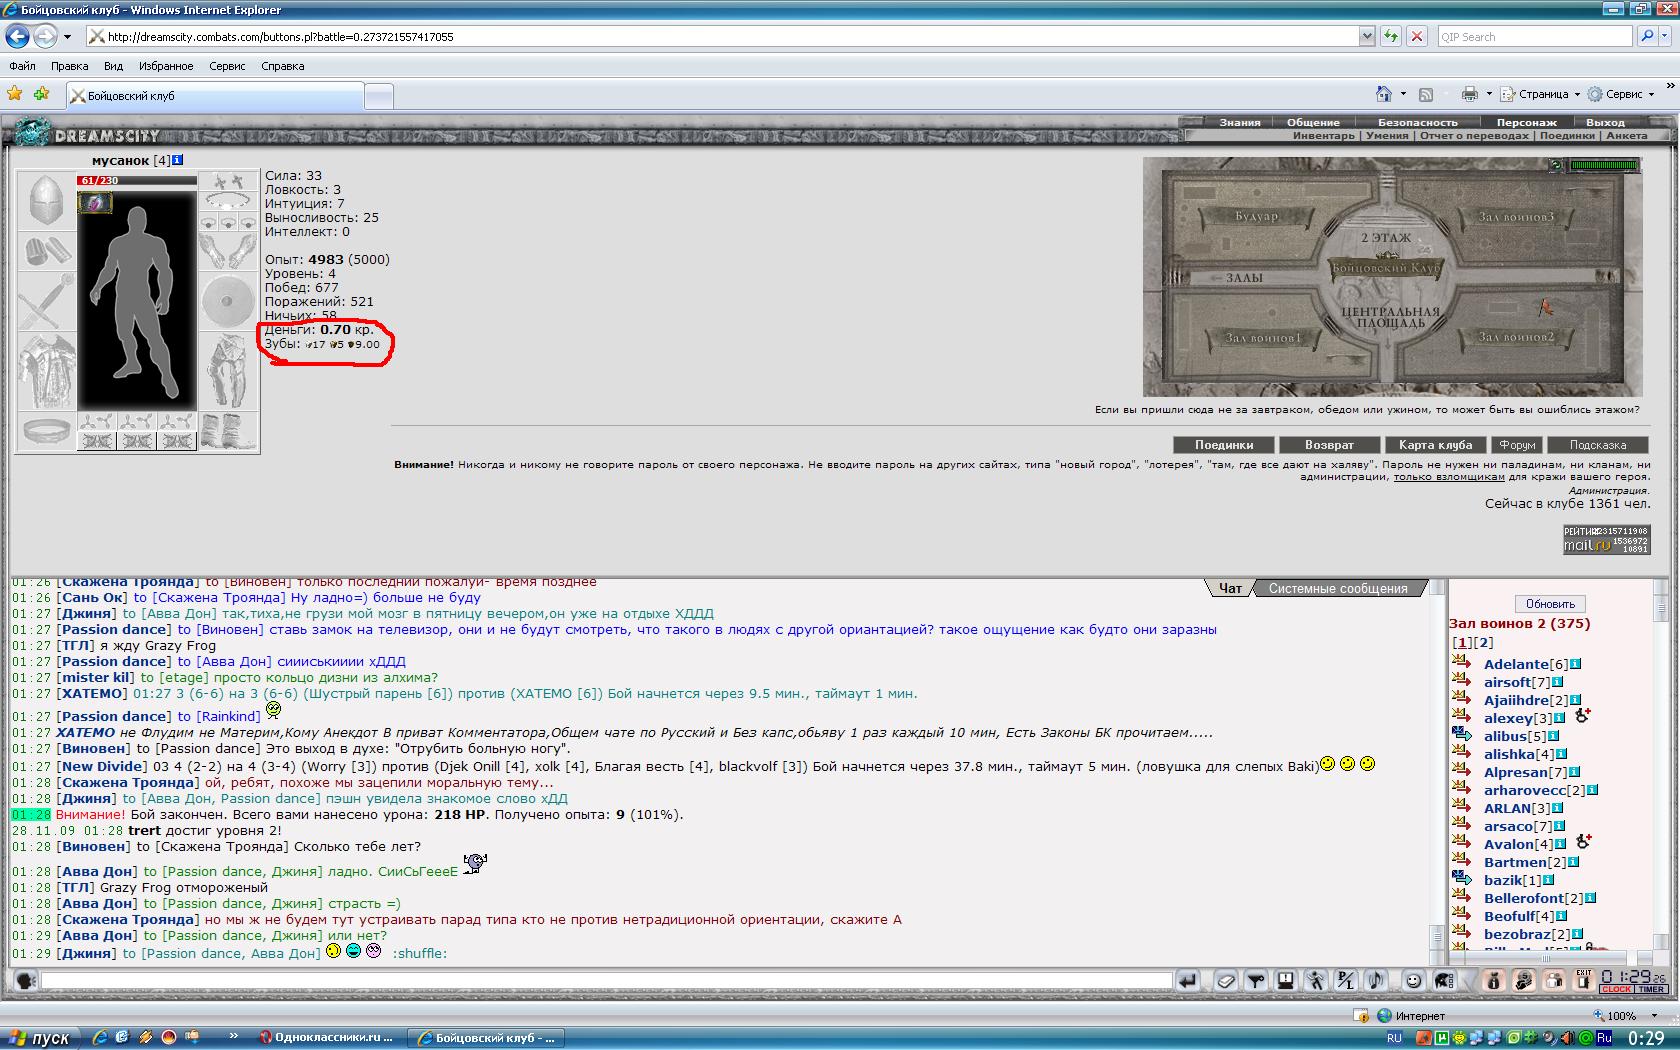The height and width of the screenshot is (1050, 1680).
Task: Click the body armor slot
Action: 46,372
